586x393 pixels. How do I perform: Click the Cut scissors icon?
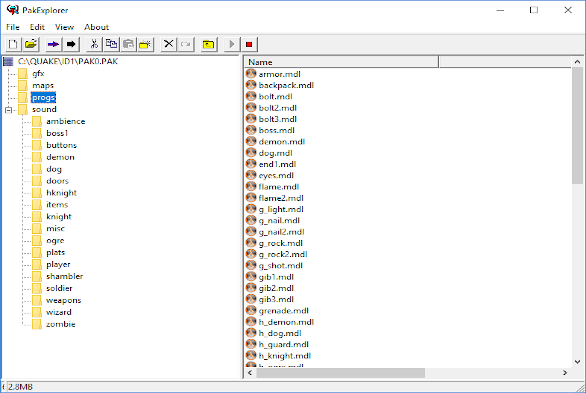click(94, 44)
